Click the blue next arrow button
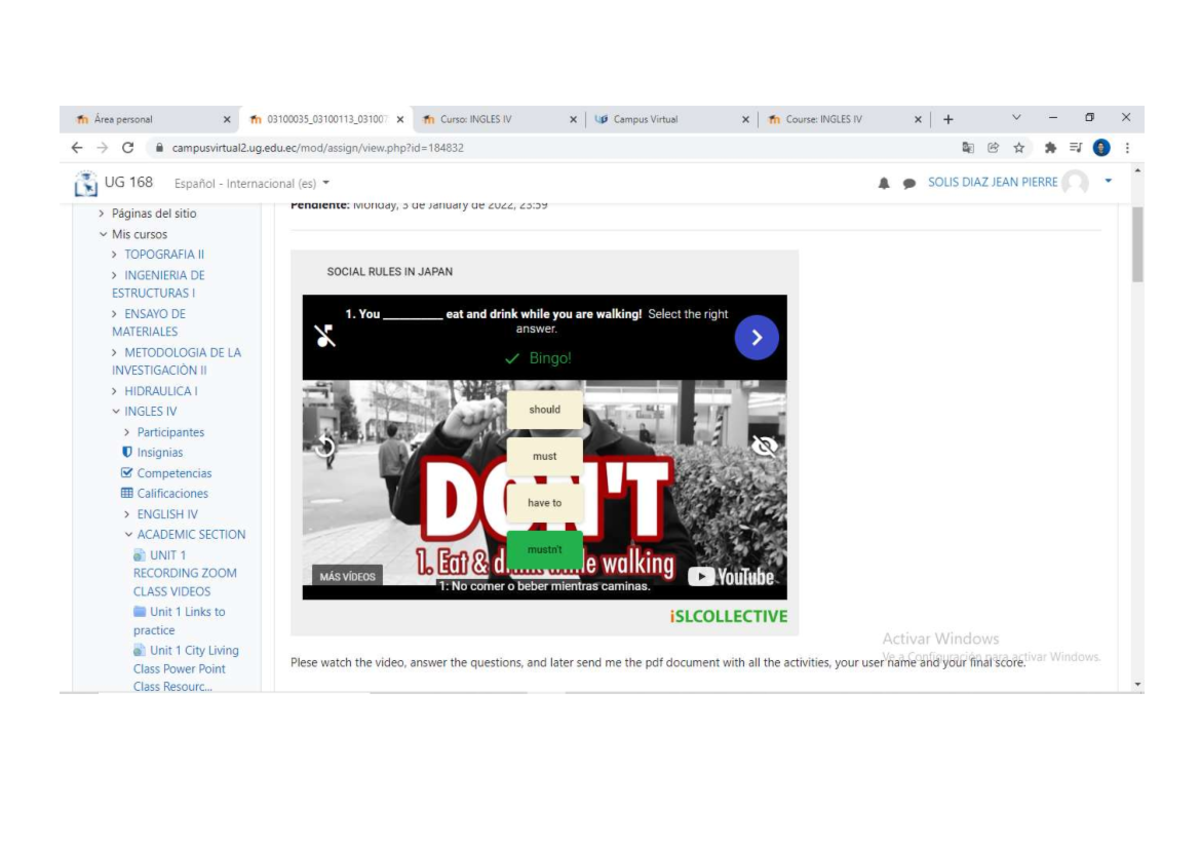The width and height of the screenshot is (1200, 849). (x=757, y=338)
